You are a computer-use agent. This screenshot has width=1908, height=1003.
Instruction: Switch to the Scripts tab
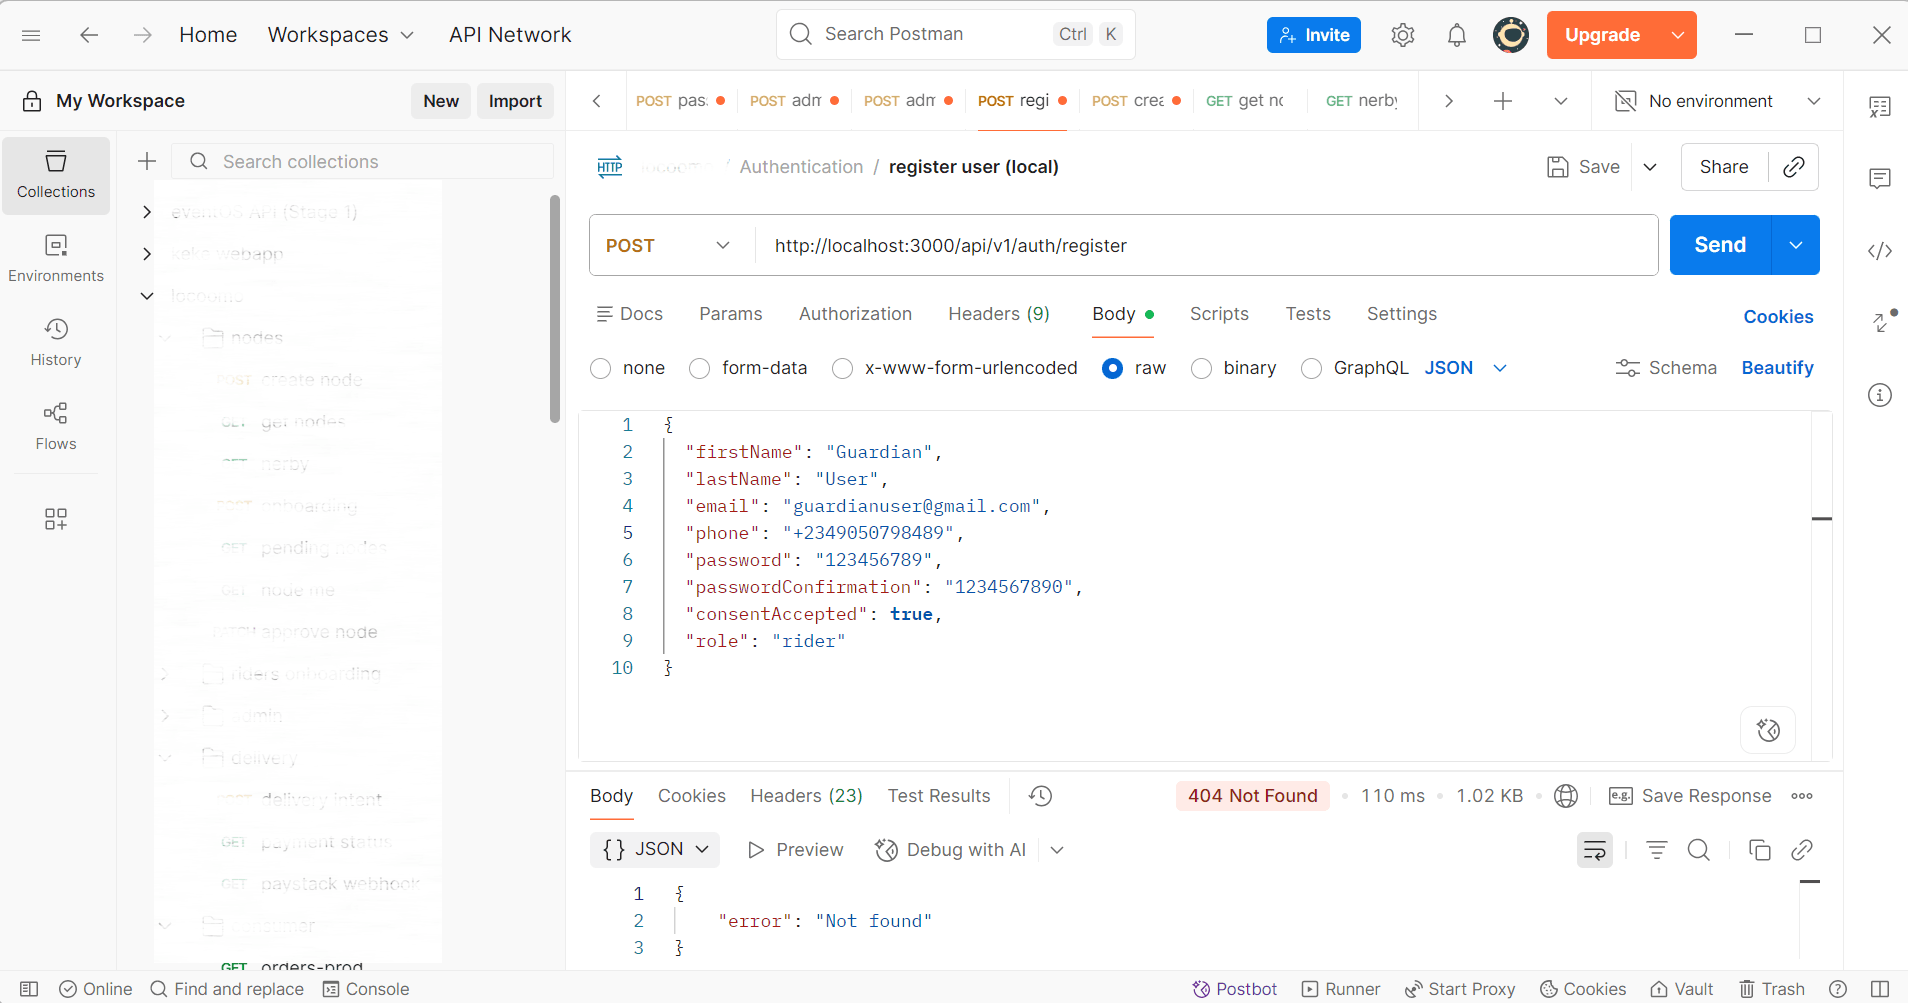(x=1219, y=314)
